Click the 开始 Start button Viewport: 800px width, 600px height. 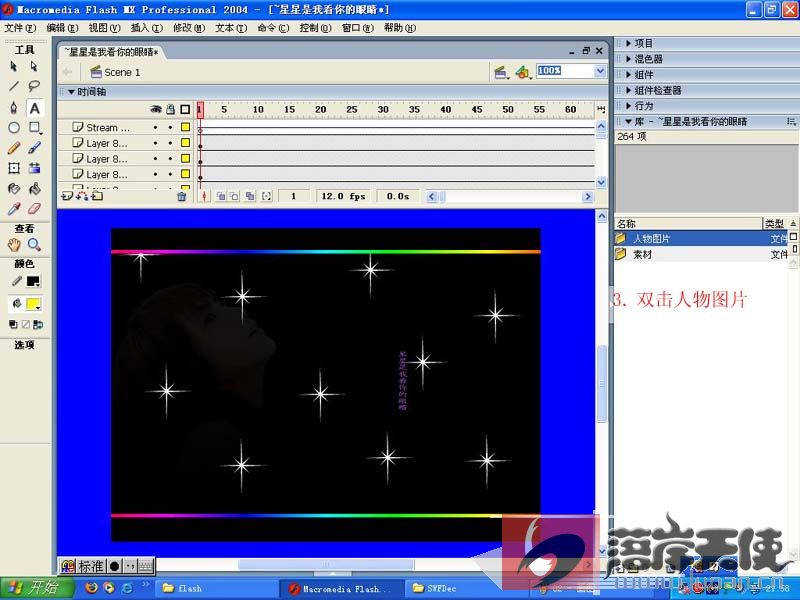point(37,588)
